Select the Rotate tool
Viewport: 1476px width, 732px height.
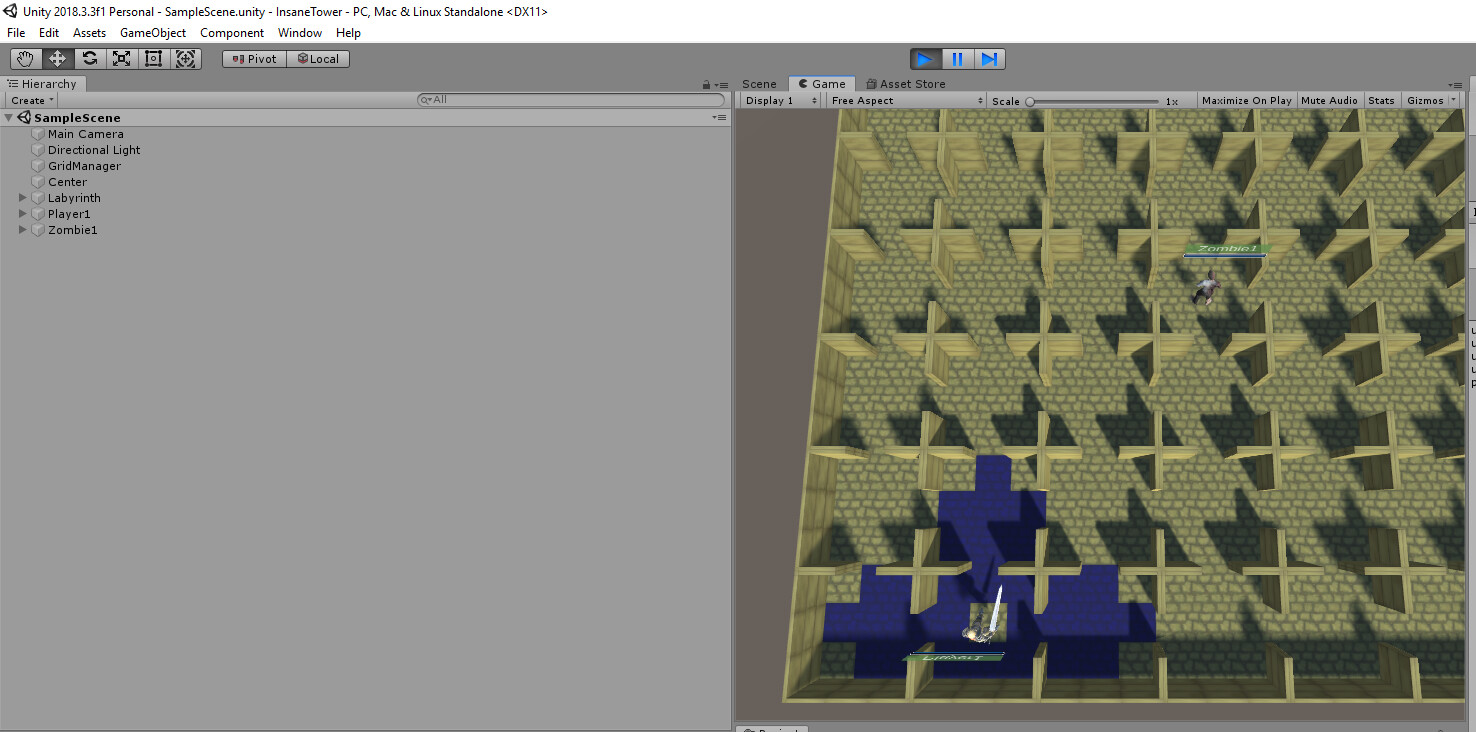click(x=89, y=58)
